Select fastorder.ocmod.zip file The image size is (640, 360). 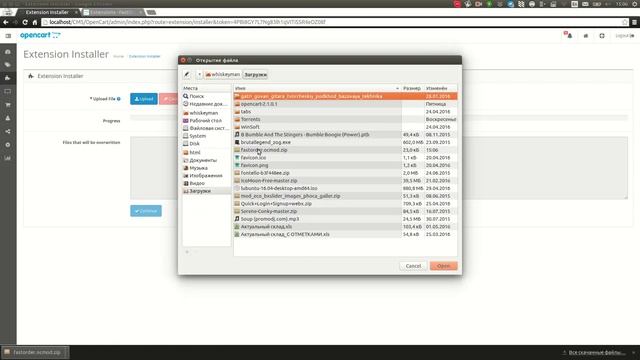(x=345, y=150)
